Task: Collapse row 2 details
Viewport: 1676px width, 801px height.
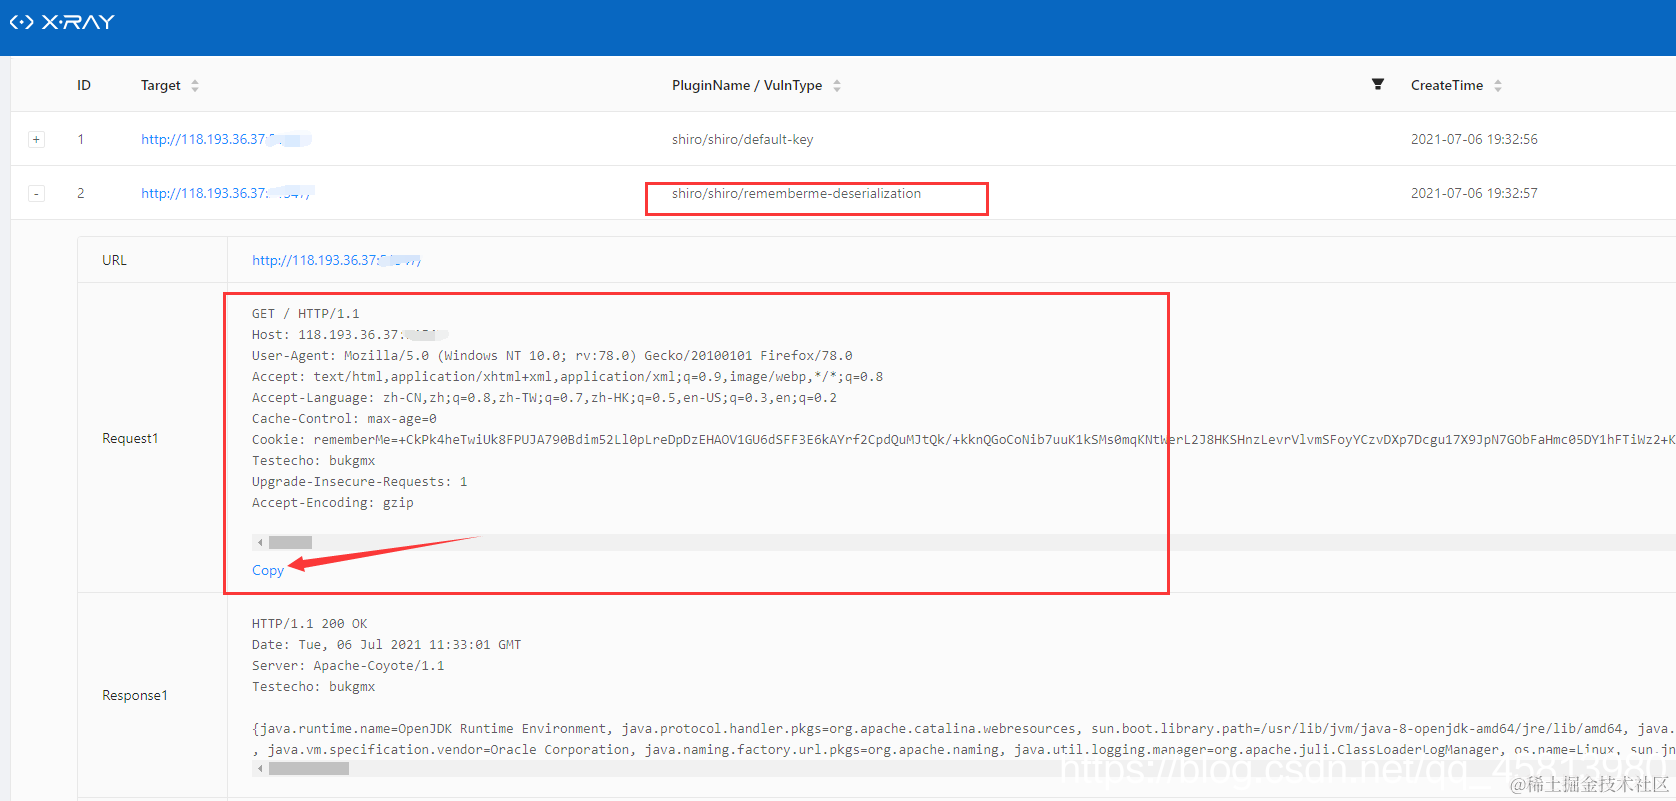Action: point(36,193)
